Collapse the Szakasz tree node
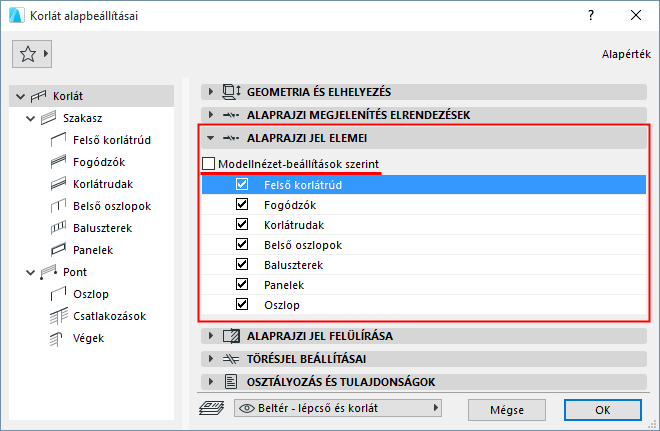Viewport: 660px width, 431px height. [28, 118]
